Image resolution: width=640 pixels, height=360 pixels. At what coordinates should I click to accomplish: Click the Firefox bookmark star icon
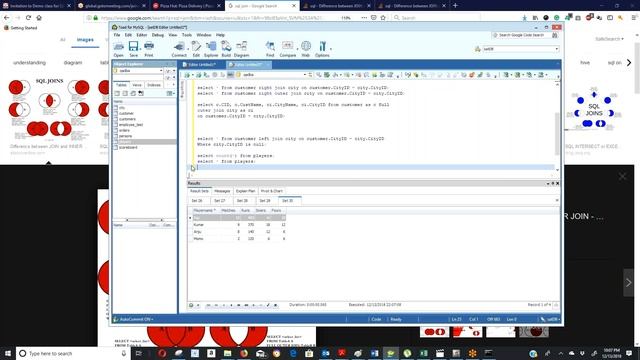[x=383, y=18]
